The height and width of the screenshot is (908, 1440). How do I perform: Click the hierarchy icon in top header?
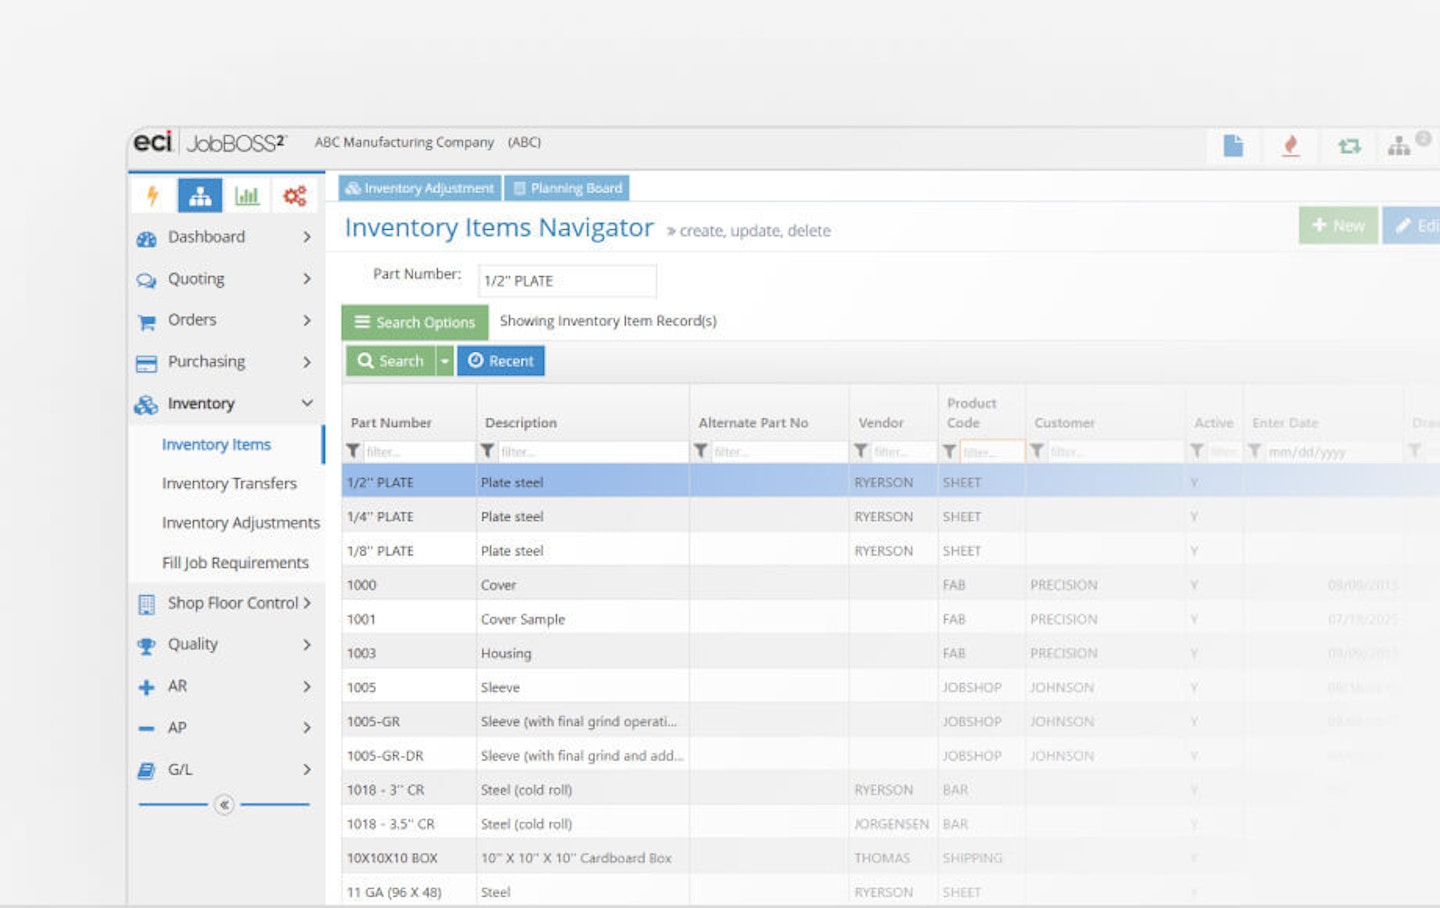coord(1399,147)
